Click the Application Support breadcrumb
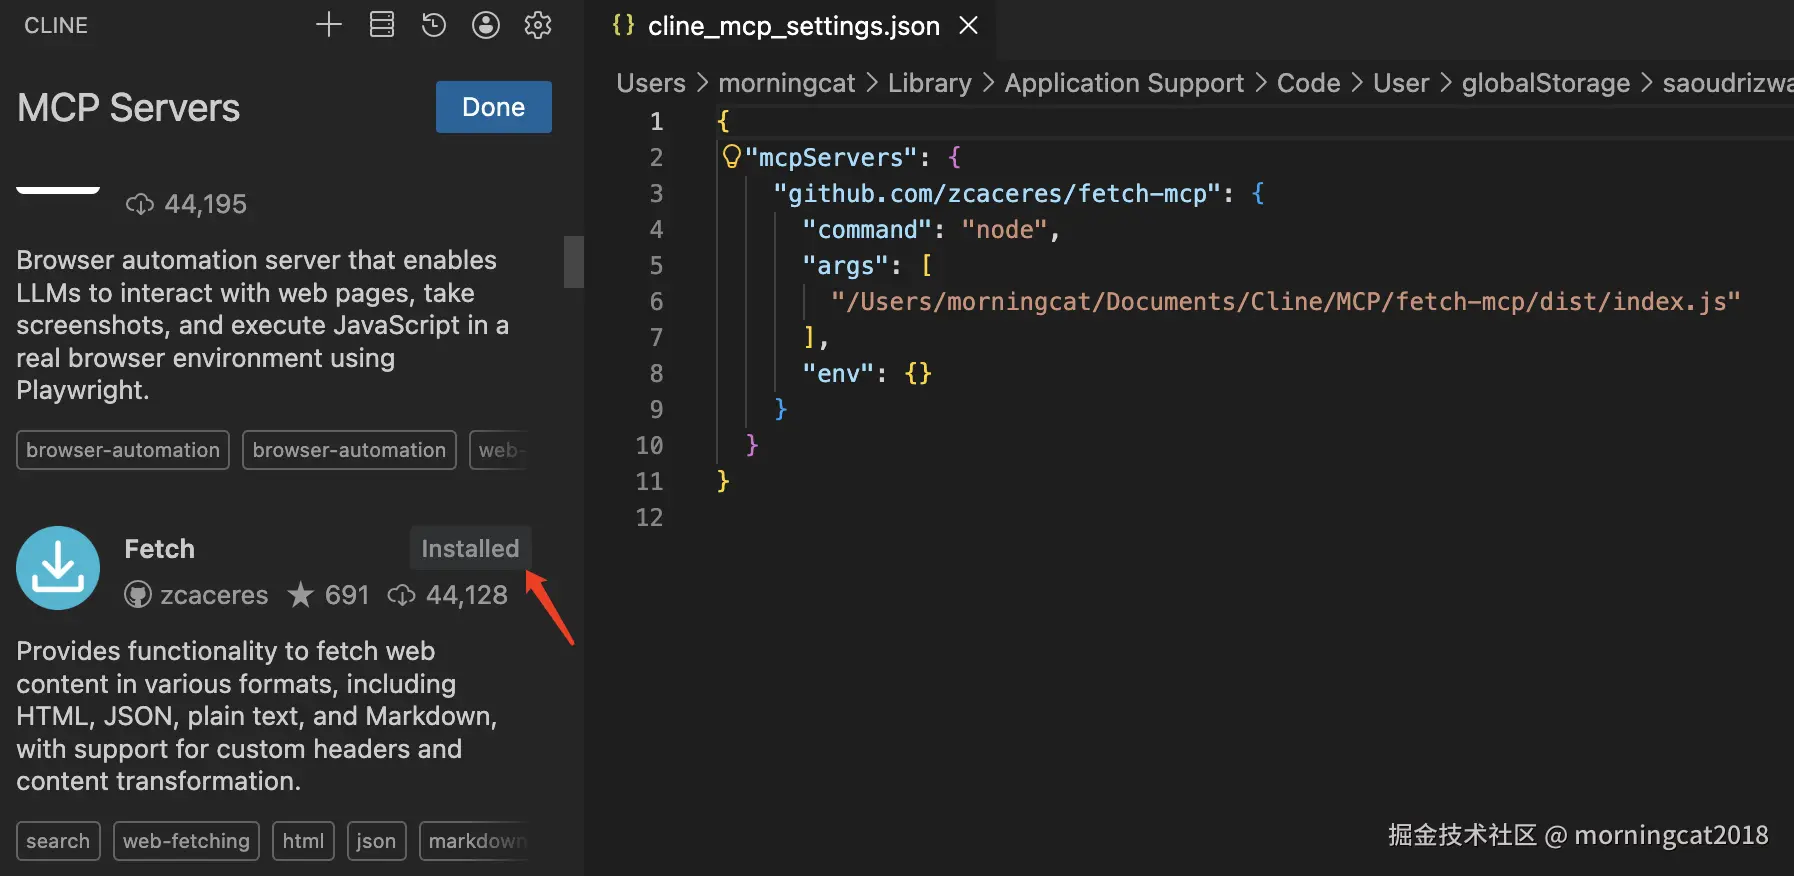The height and width of the screenshot is (876, 1794). 1124,83
